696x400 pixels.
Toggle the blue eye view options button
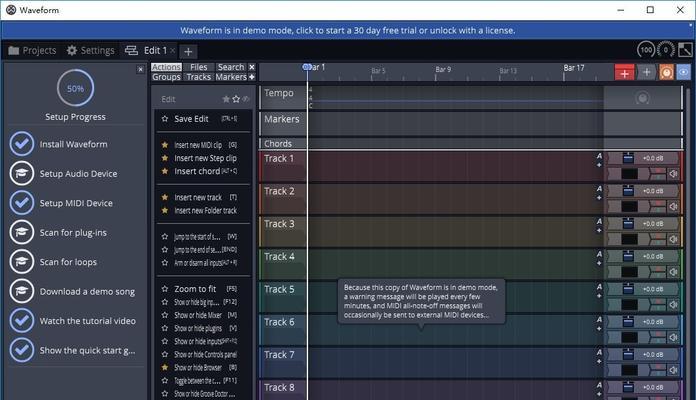point(684,72)
